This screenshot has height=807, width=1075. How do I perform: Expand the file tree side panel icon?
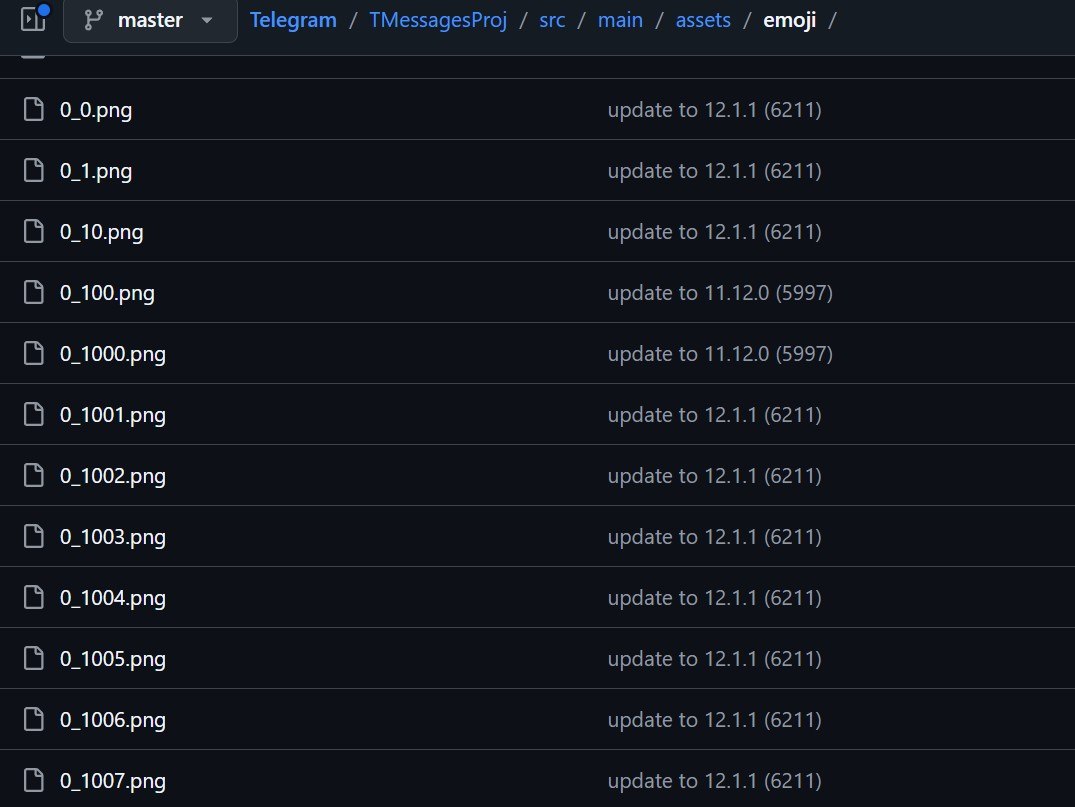(33, 20)
